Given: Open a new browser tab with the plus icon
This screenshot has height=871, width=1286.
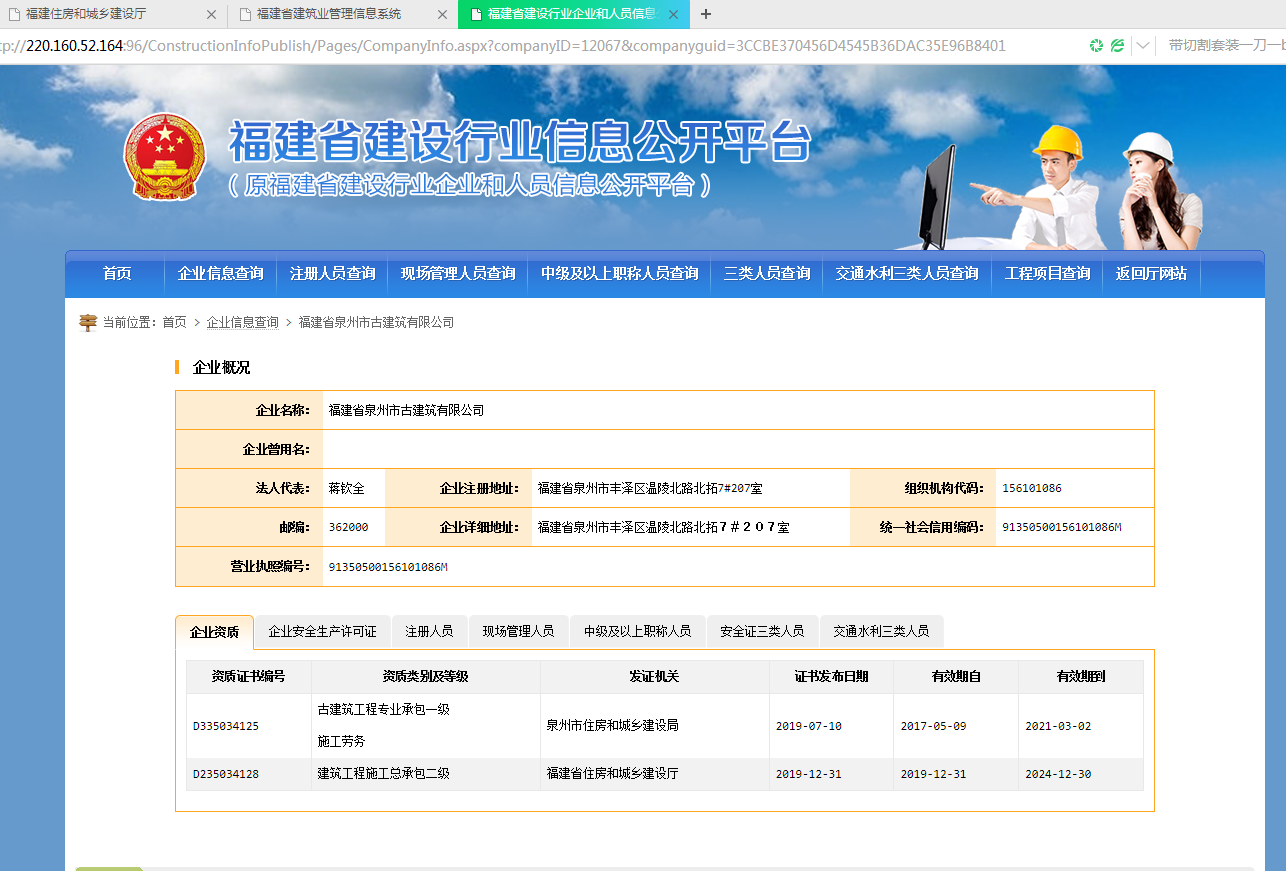Looking at the screenshot, I should coord(706,14).
